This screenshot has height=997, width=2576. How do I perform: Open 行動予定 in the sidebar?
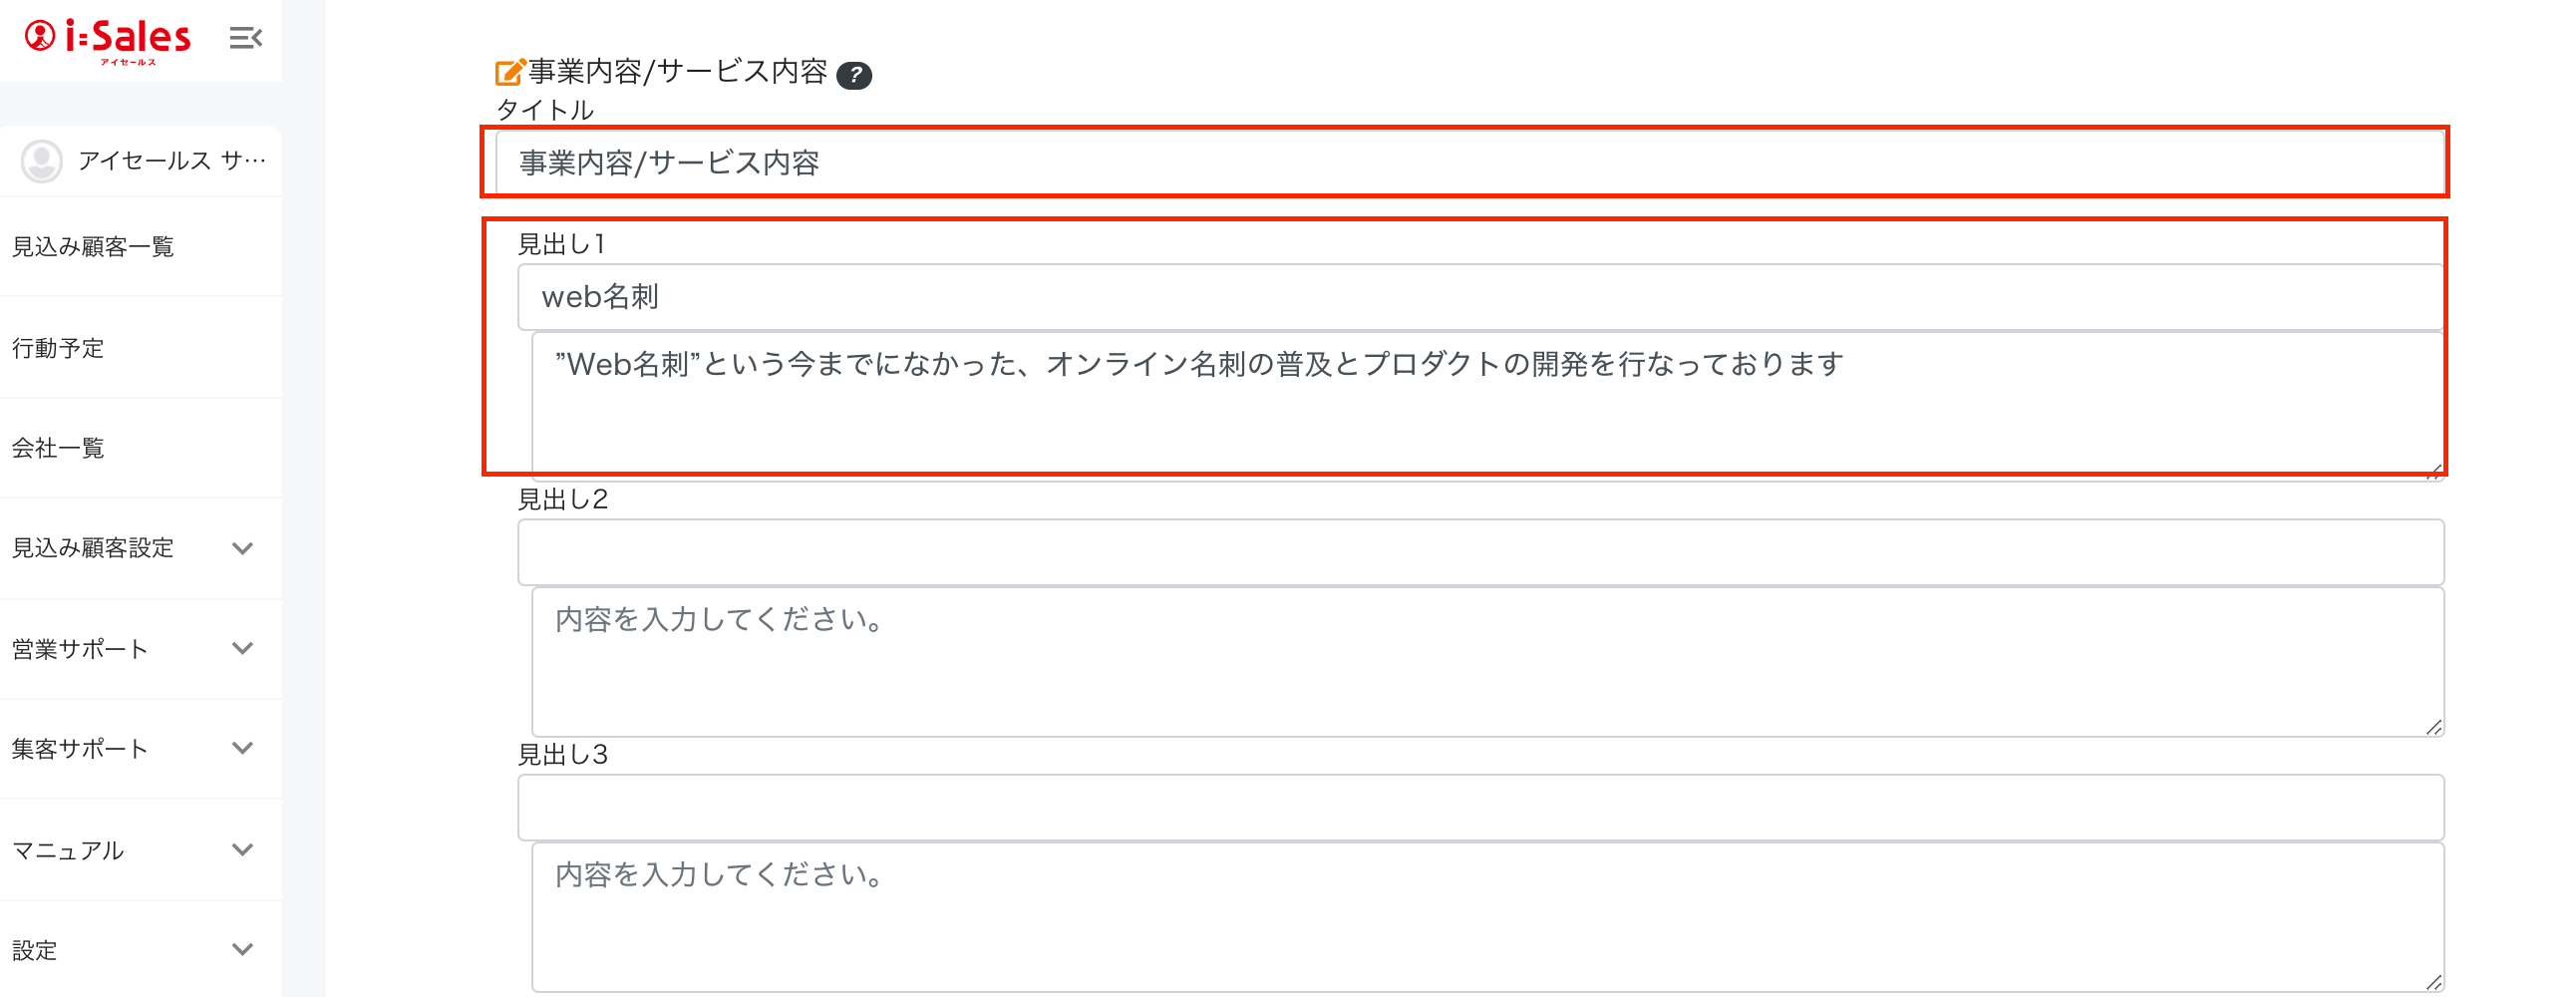(58, 348)
